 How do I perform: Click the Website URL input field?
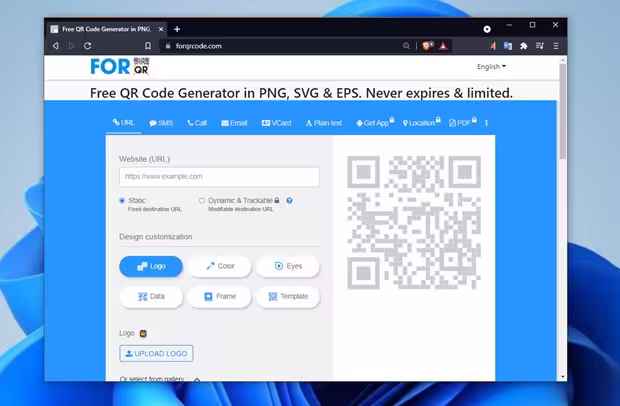(219, 177)
